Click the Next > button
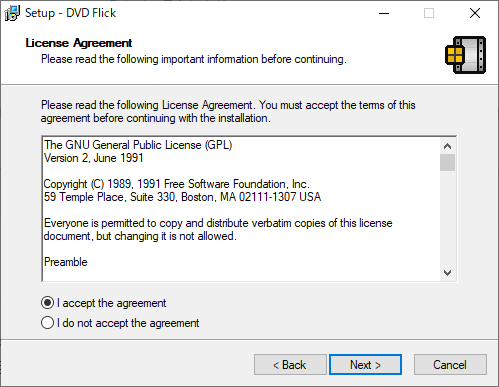This screenshot has height=387, width=499. (365, 365)
